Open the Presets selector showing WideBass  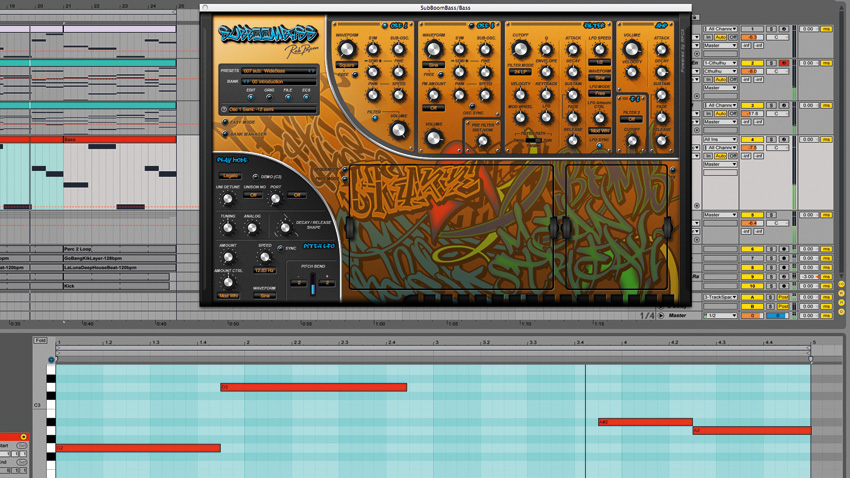[x=279, y=71]
